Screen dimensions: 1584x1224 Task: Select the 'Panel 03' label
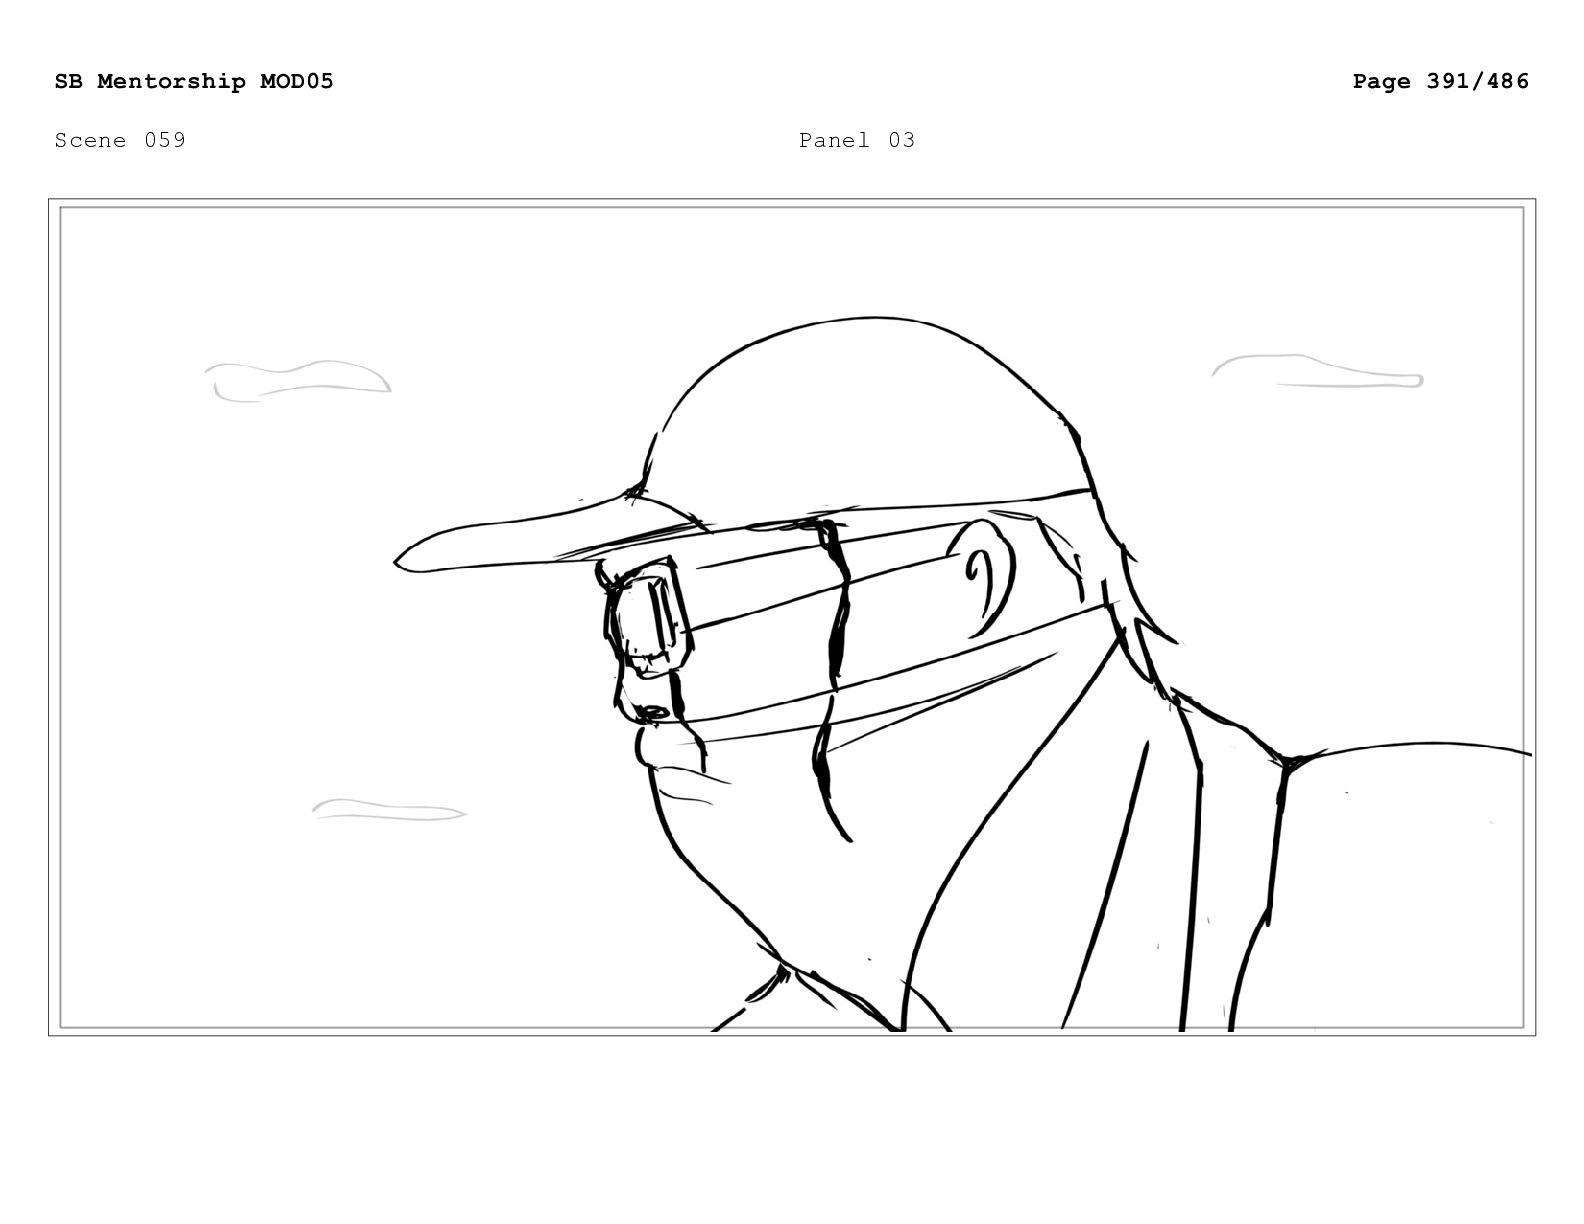click(857, 140)
